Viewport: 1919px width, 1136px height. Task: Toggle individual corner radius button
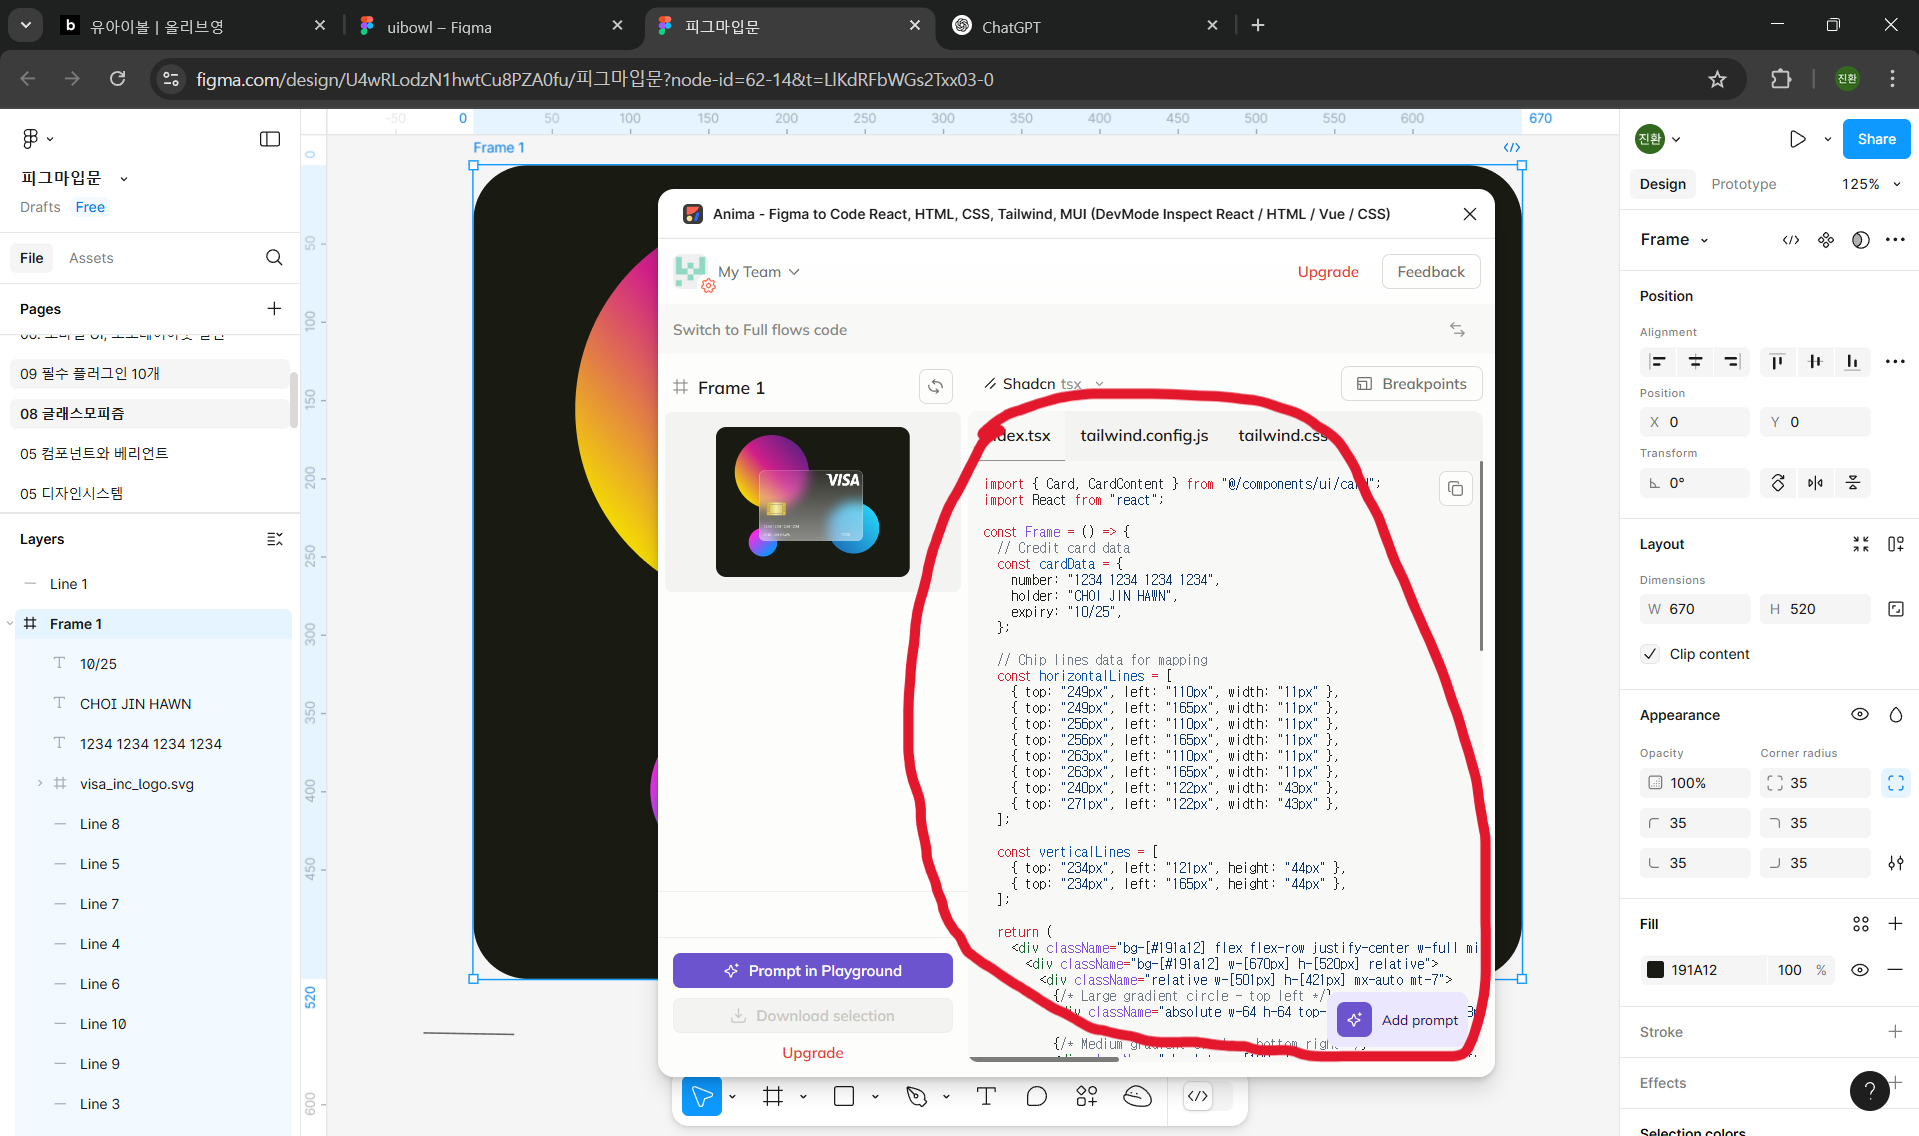click(1896, 783)
